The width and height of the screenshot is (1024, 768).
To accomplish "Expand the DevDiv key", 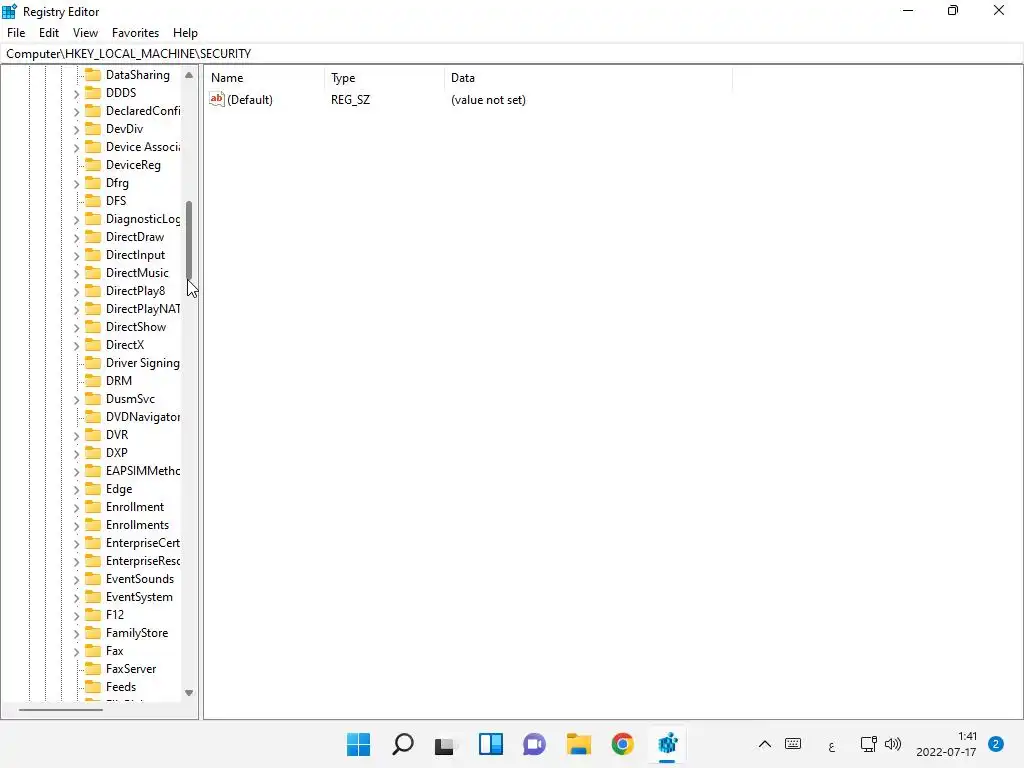I will [76, 129].
